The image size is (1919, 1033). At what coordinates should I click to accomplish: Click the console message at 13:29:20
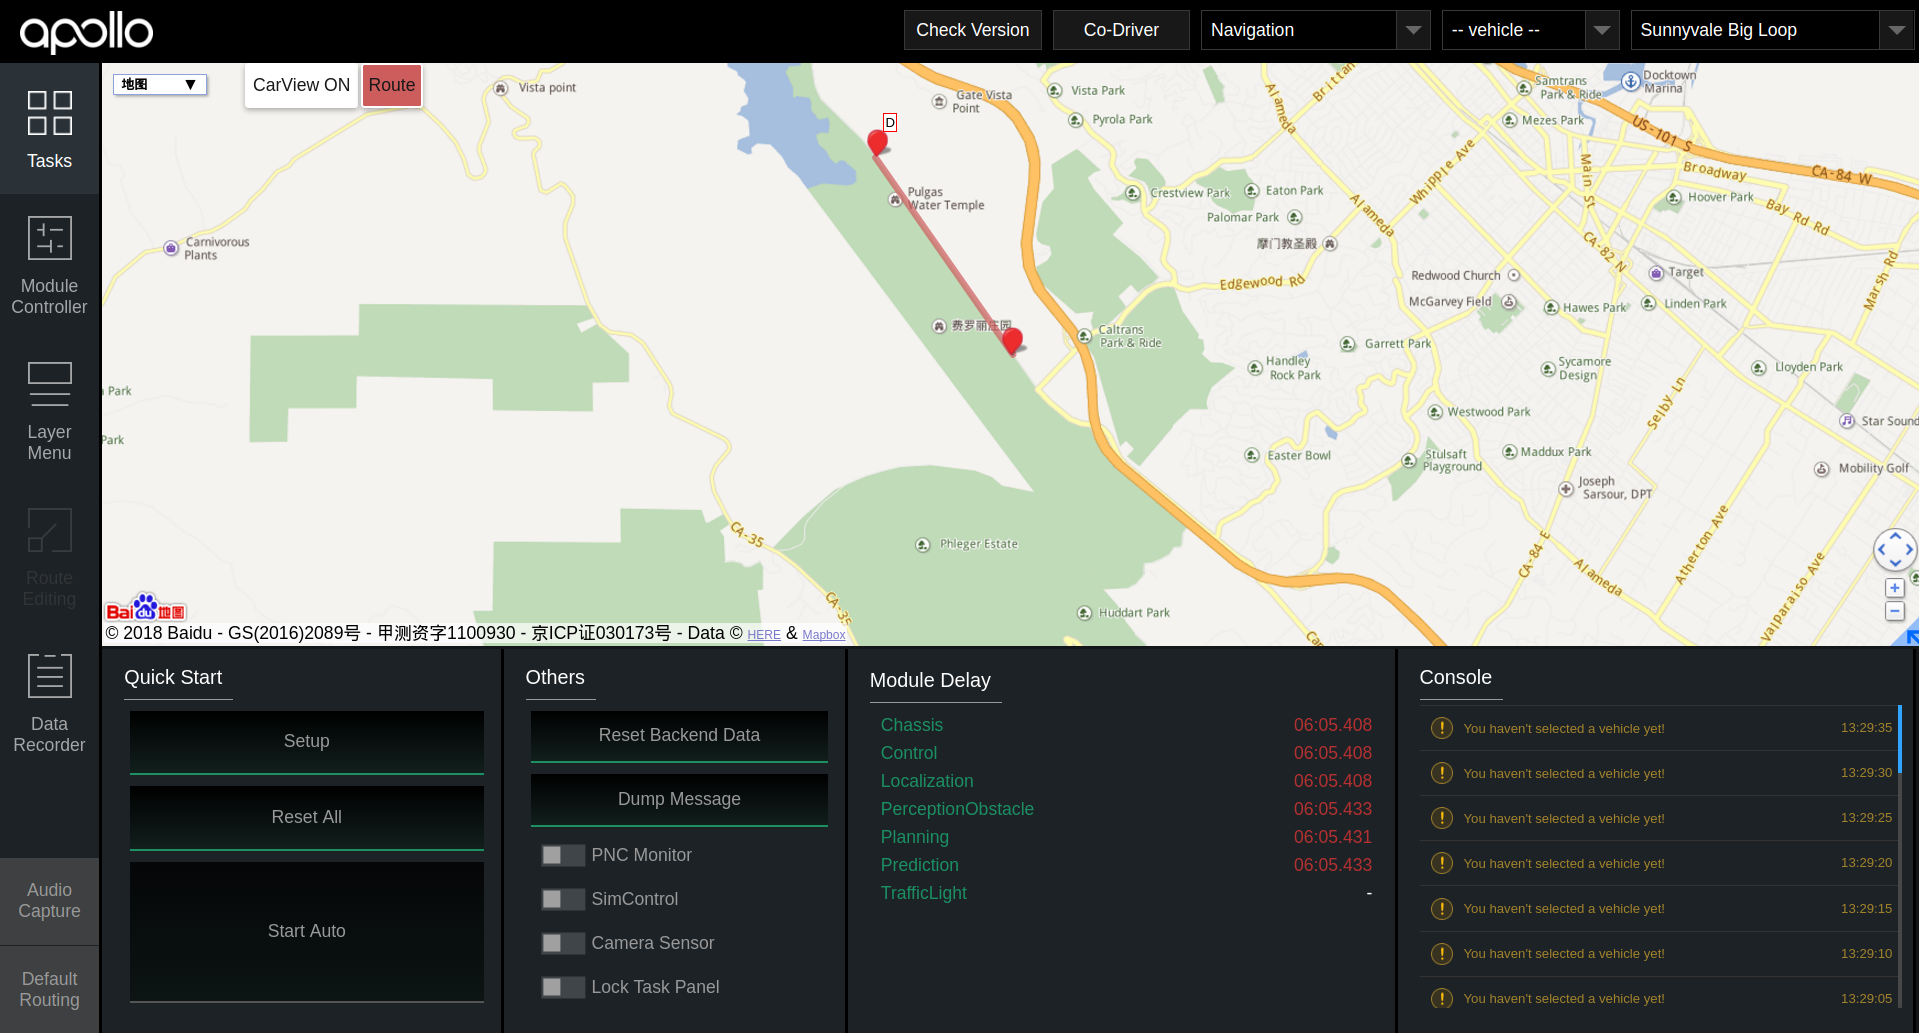click(1659, 863)
